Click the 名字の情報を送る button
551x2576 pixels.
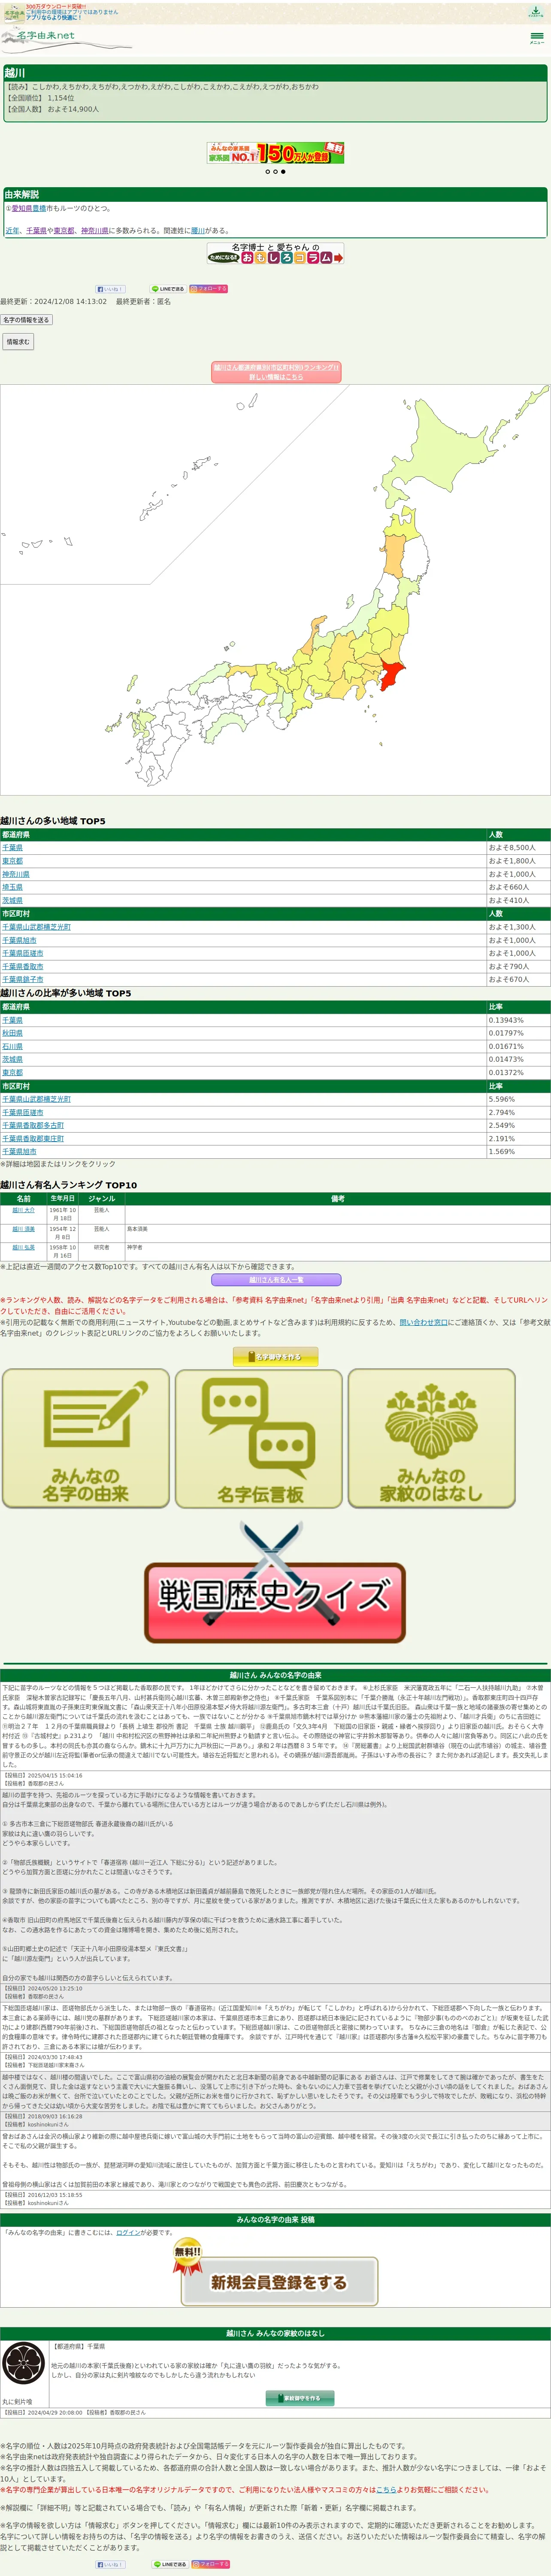(x=26, y=320)
